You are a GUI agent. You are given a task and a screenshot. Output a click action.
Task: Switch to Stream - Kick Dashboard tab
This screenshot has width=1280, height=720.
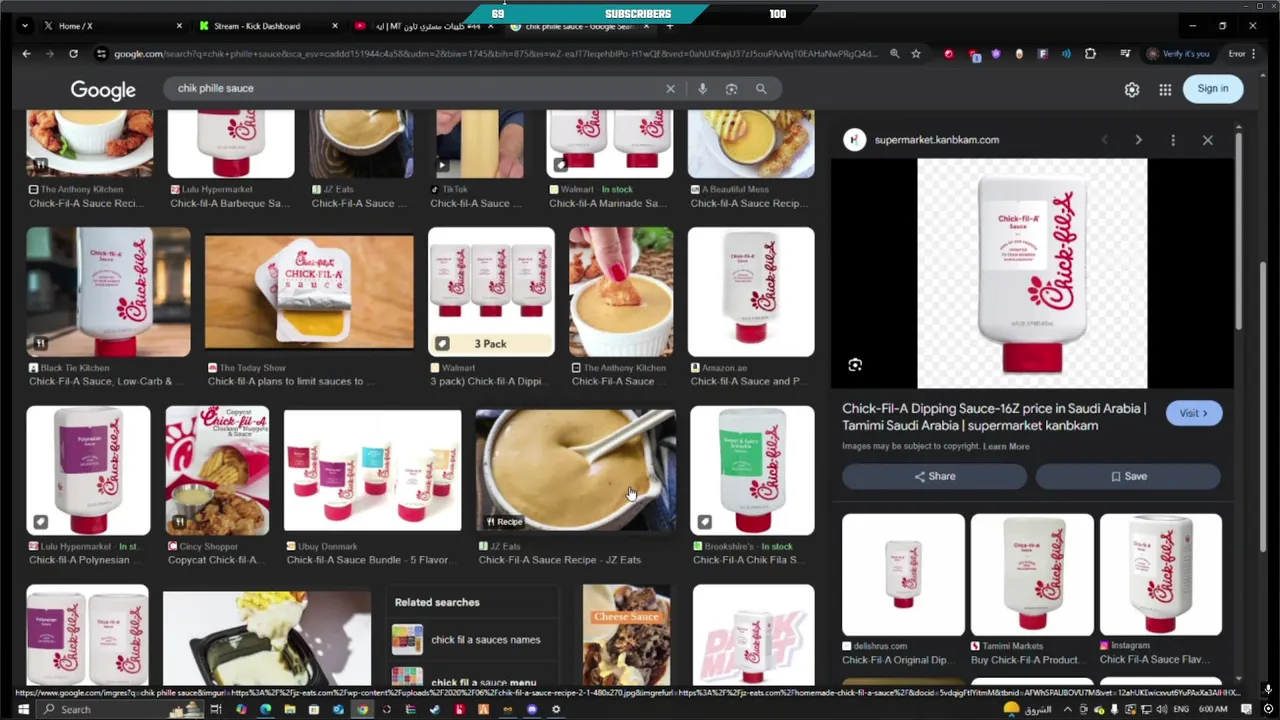[268, 26]
